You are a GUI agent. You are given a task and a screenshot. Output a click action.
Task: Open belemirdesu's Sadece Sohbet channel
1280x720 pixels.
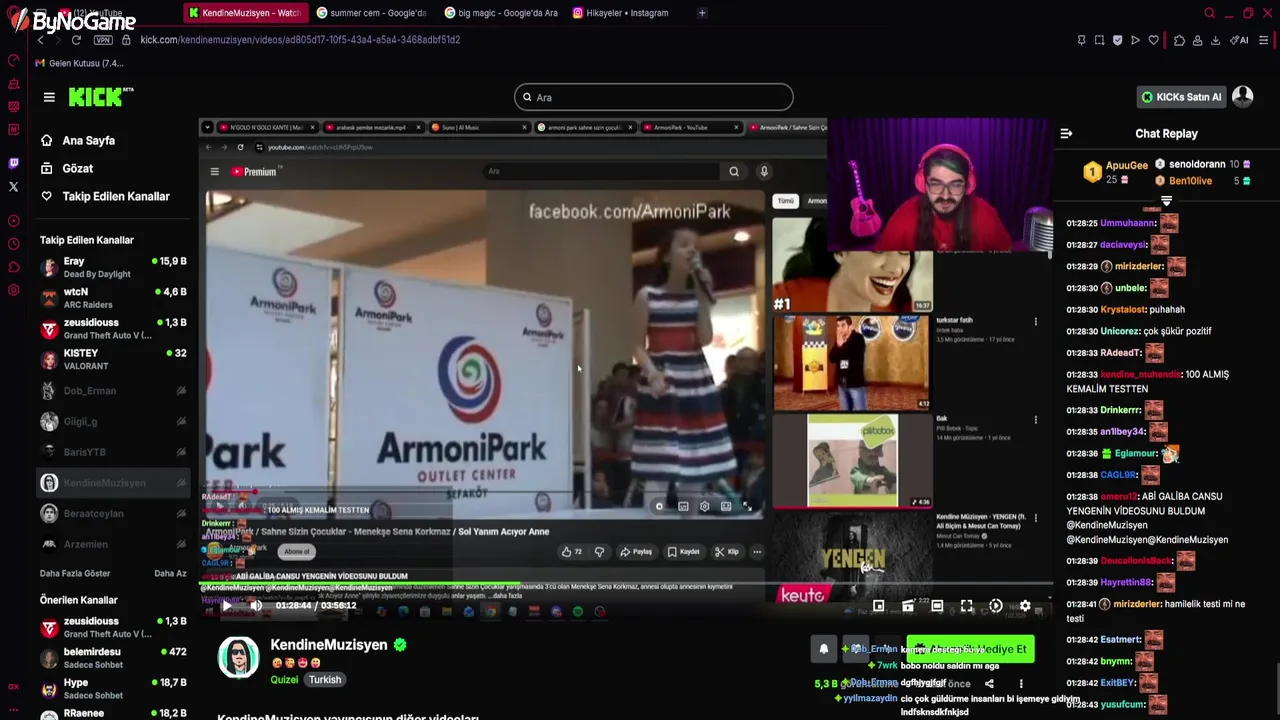(x=113, y=658)
